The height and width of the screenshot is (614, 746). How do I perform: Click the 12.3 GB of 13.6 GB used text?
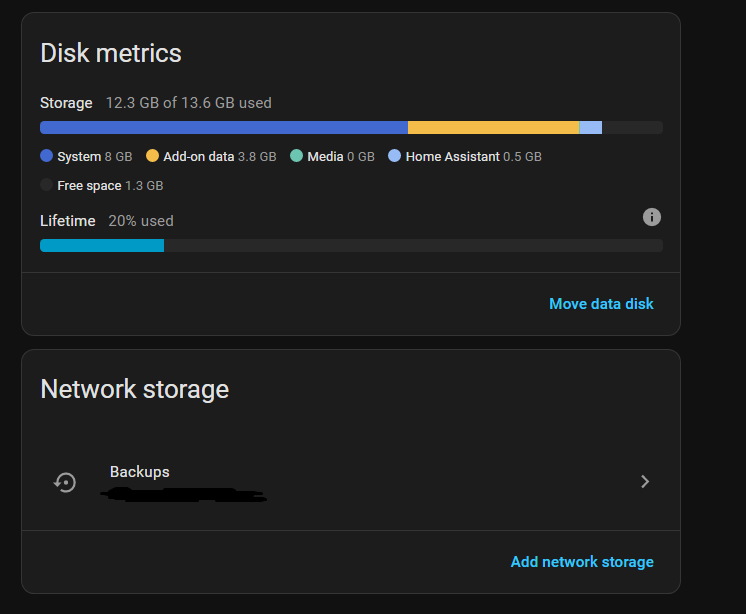pyautogui.click(x=189, y=103)
